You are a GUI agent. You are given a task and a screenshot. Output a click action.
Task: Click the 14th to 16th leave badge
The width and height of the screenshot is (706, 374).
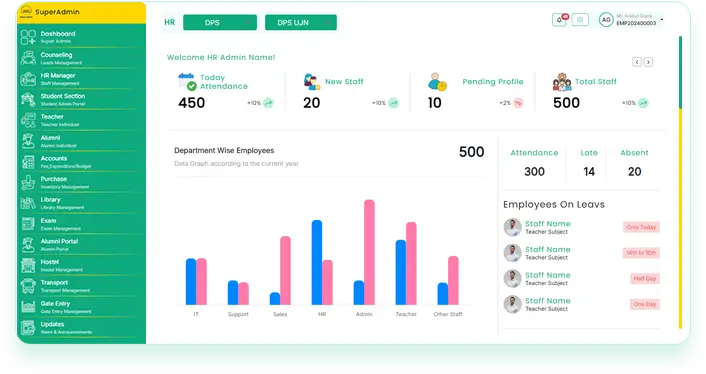(x=641, y=253)
